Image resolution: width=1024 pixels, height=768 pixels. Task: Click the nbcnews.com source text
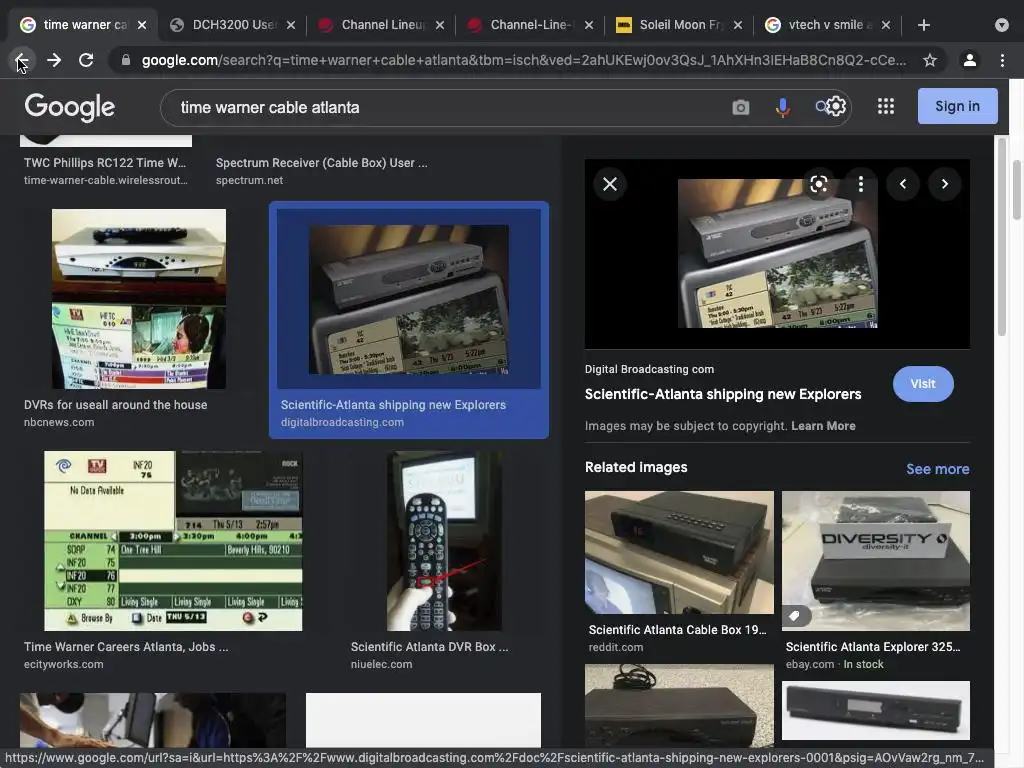pyautogui.click(x=59, y=423)
